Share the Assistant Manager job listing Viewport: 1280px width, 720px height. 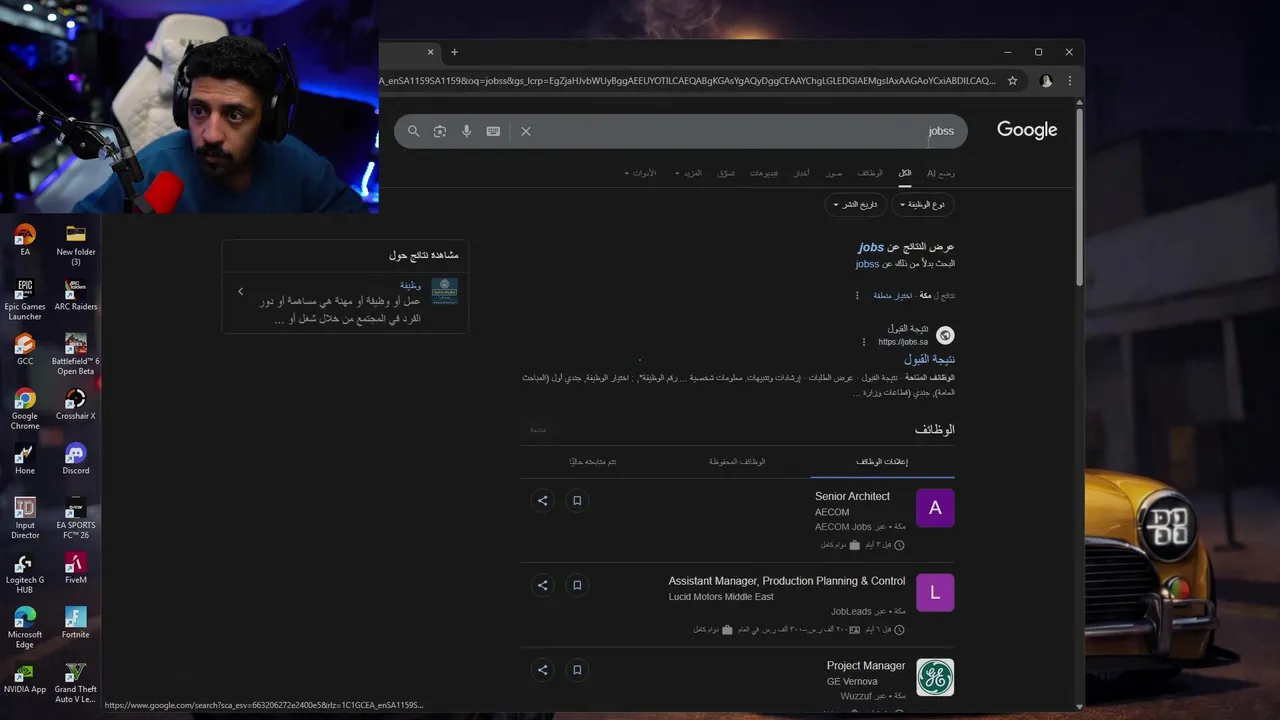click(543, 585)
